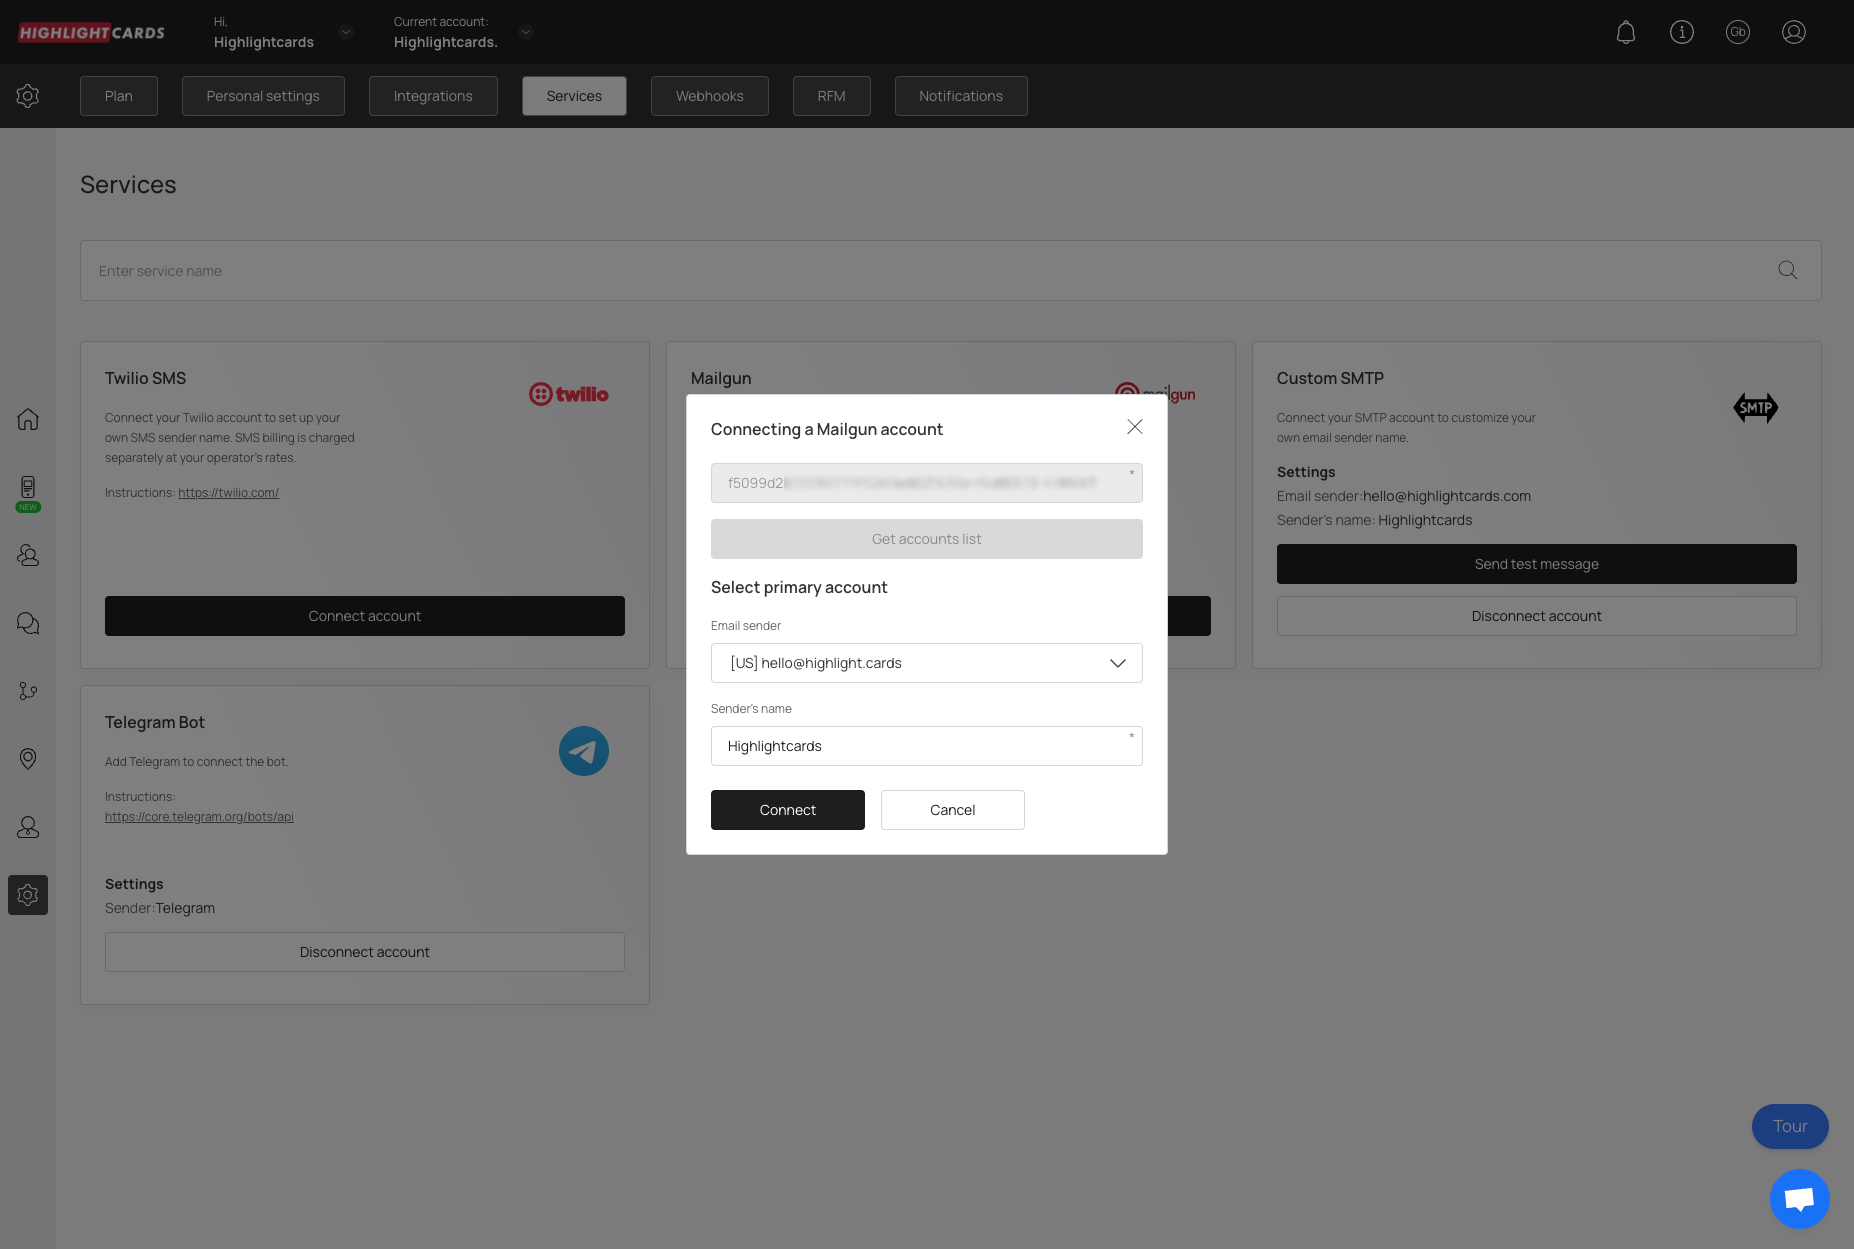Go to home via sidebar icon
1854x1249 pixels.
point(28,419)
